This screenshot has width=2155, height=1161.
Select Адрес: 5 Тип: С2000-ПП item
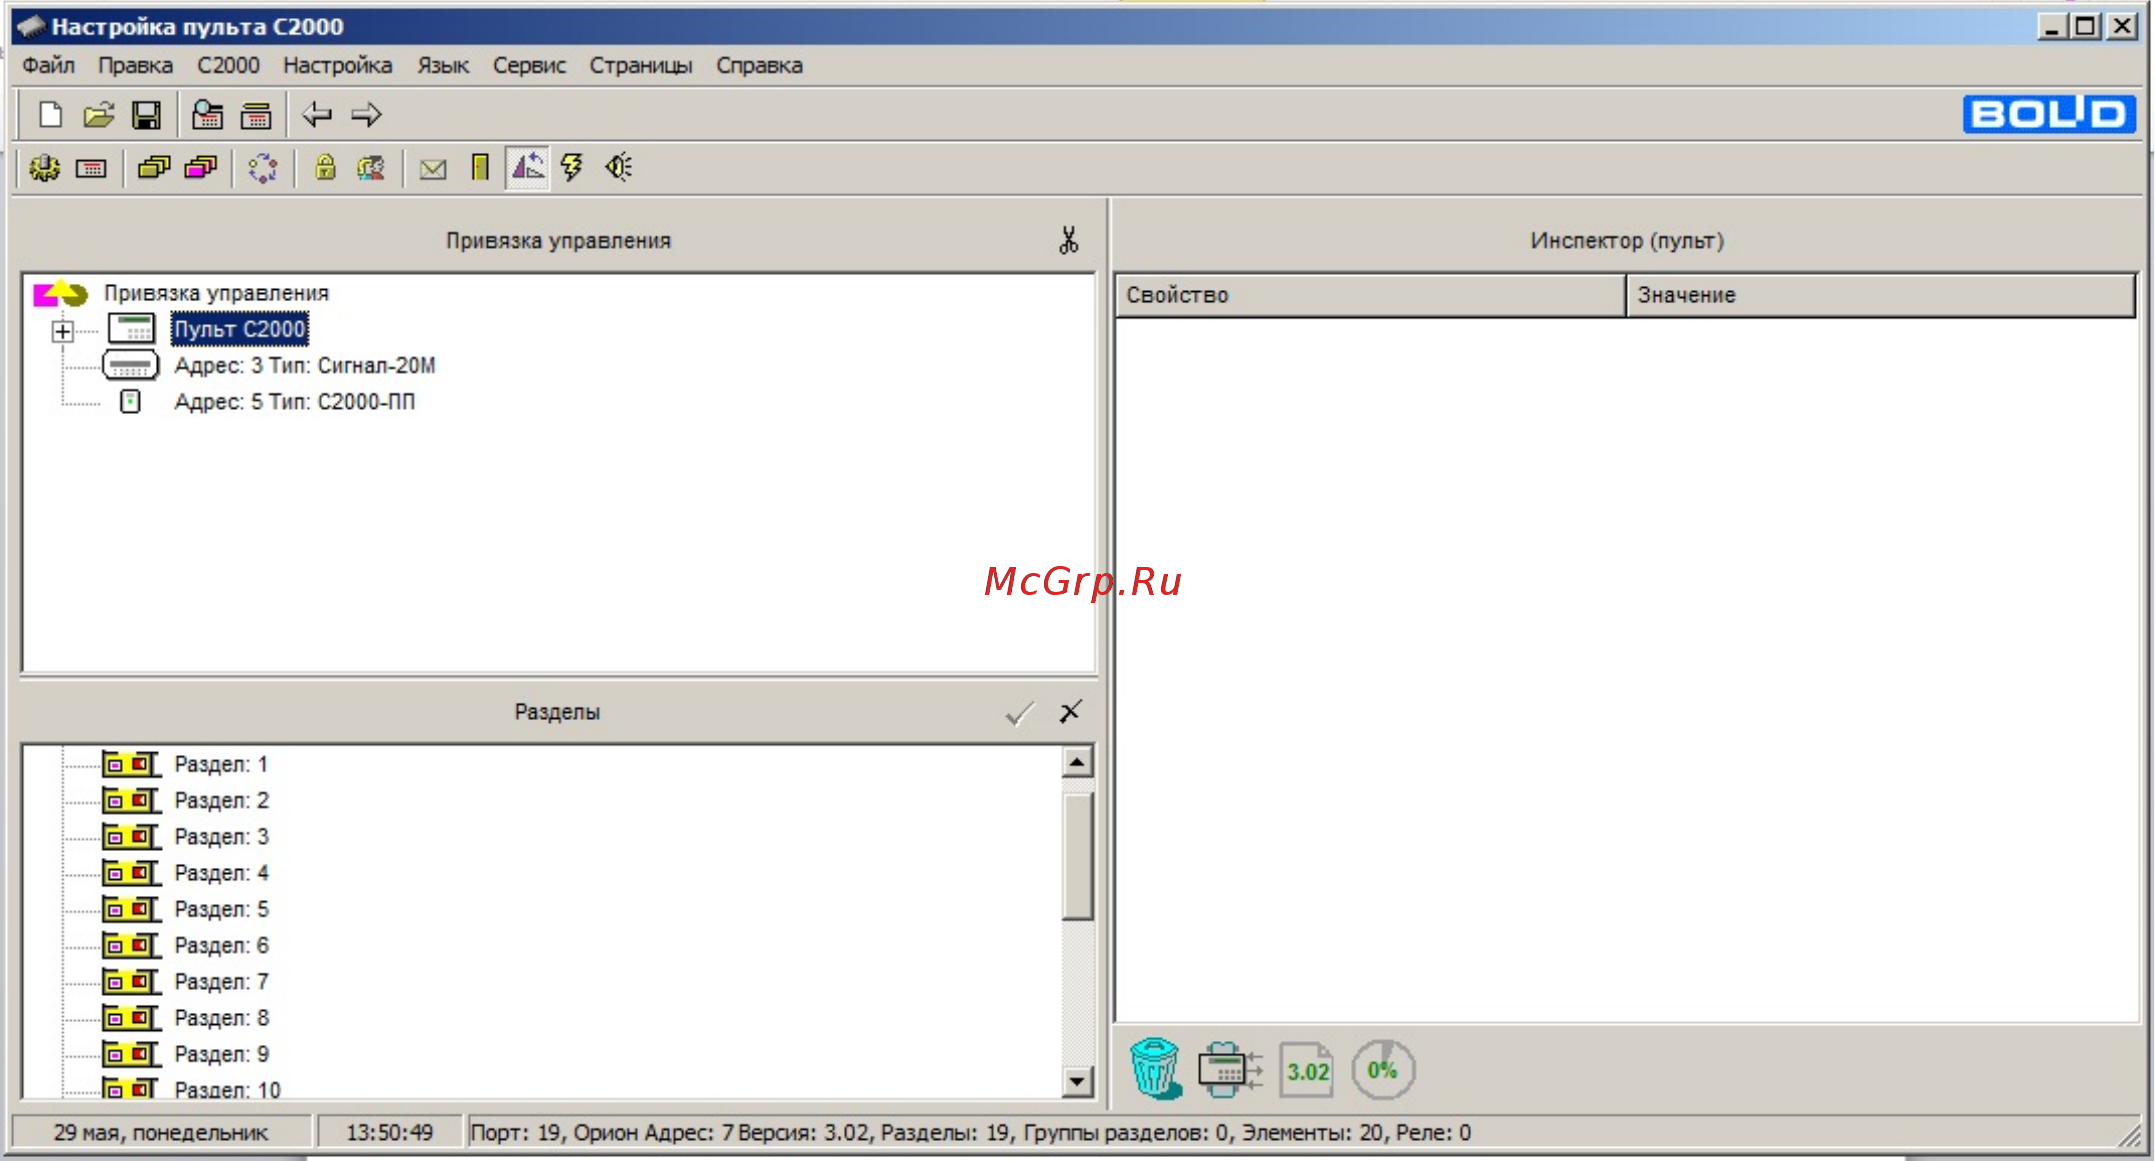(x=295, y=402)
